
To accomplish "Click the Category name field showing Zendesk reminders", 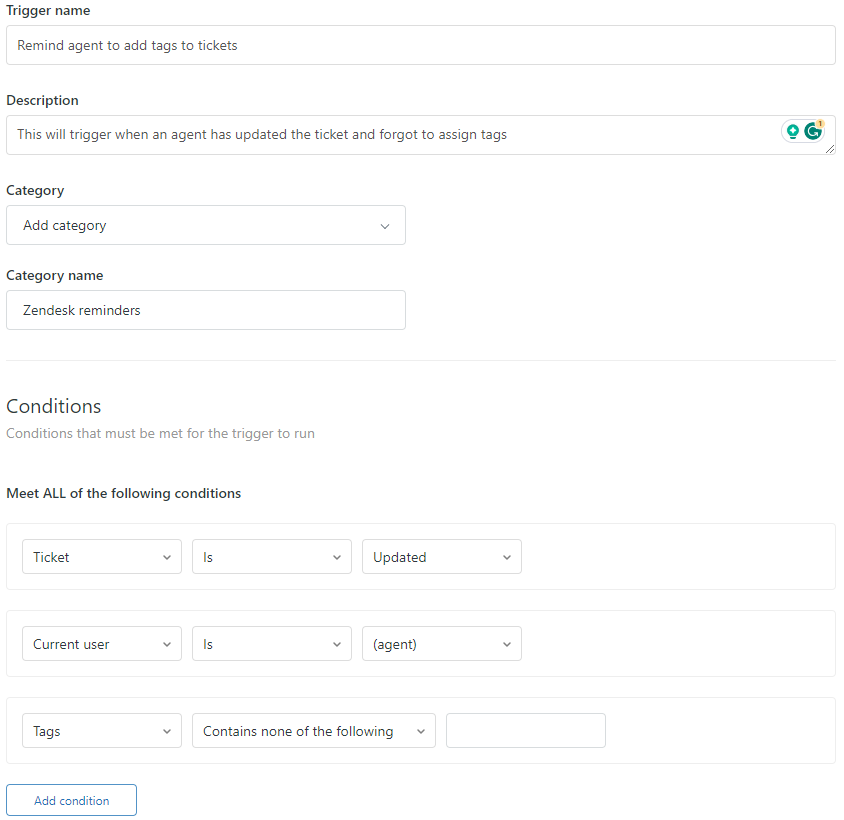I will point(206,310).
